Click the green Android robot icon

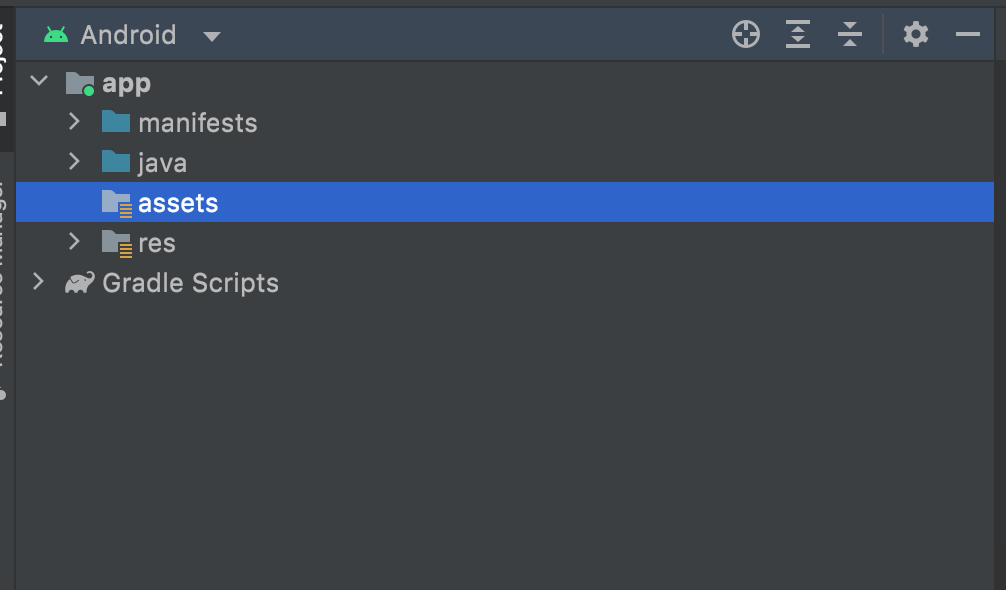coord(56,35)
